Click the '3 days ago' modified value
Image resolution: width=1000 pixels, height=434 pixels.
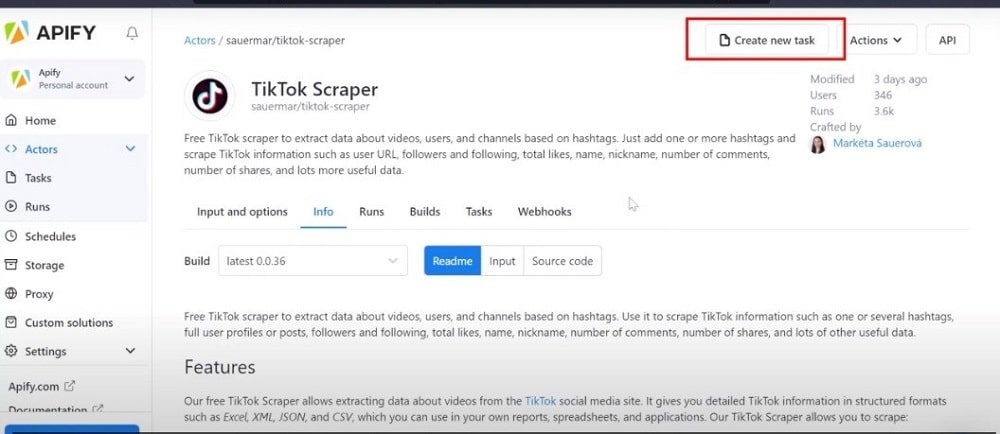[900, 80]
